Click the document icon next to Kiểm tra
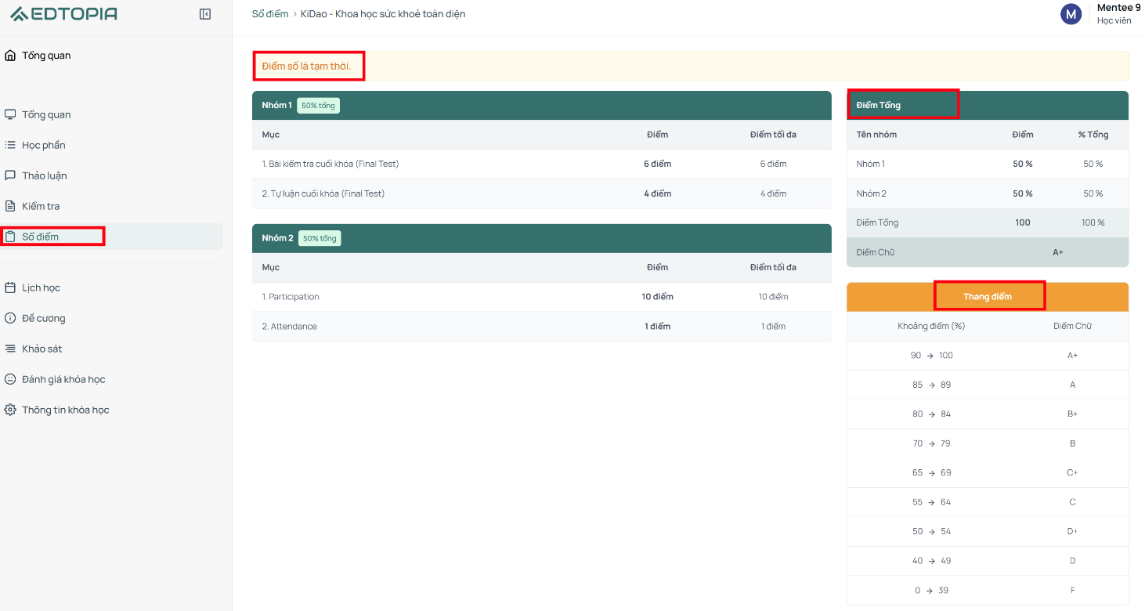 click(10, 207)
